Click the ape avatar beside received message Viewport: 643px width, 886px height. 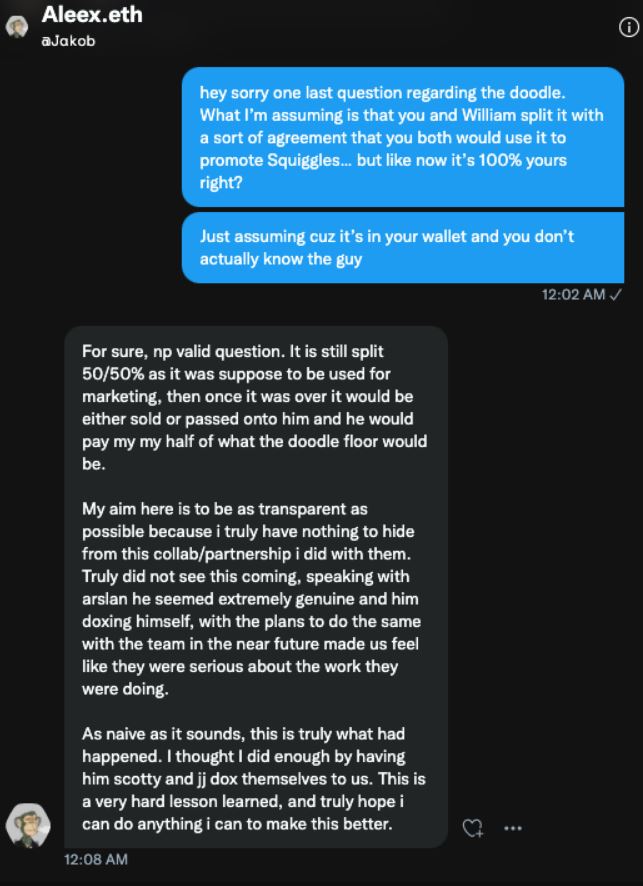coord(28,826)
